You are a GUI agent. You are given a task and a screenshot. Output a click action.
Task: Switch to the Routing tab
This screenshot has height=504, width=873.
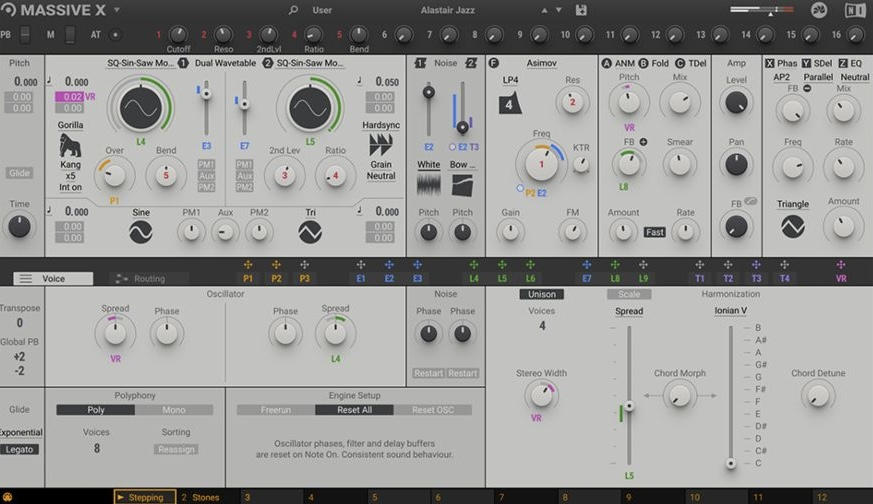(x=148, y=279)
